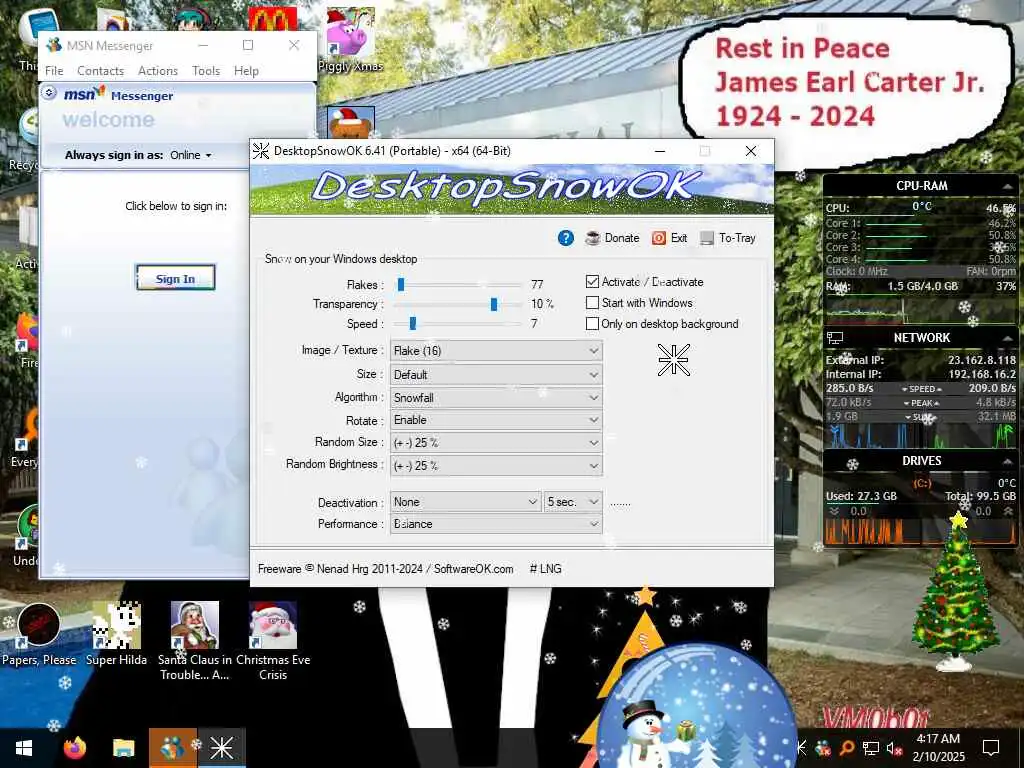Open the Piggly Xmas desktop shortcut
The width and height of the screenshot is (1024, 768).
pos(350,39)
